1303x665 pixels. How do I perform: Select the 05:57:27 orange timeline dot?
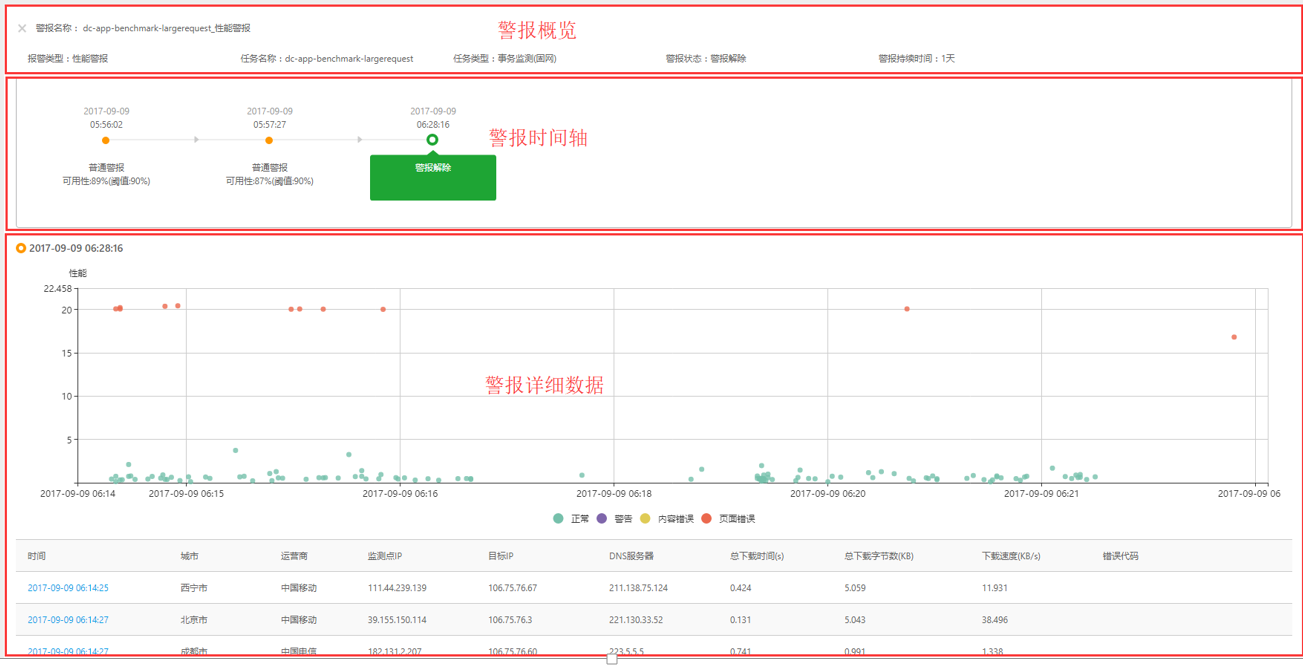[269, 141]
